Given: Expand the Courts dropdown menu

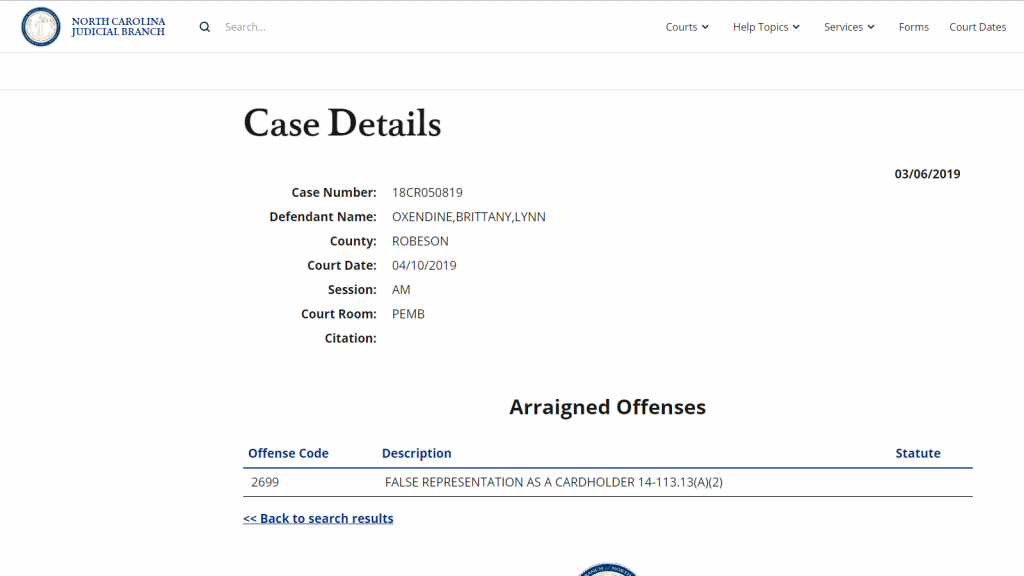Looking at the screenshot, I should tap(687, 27).
